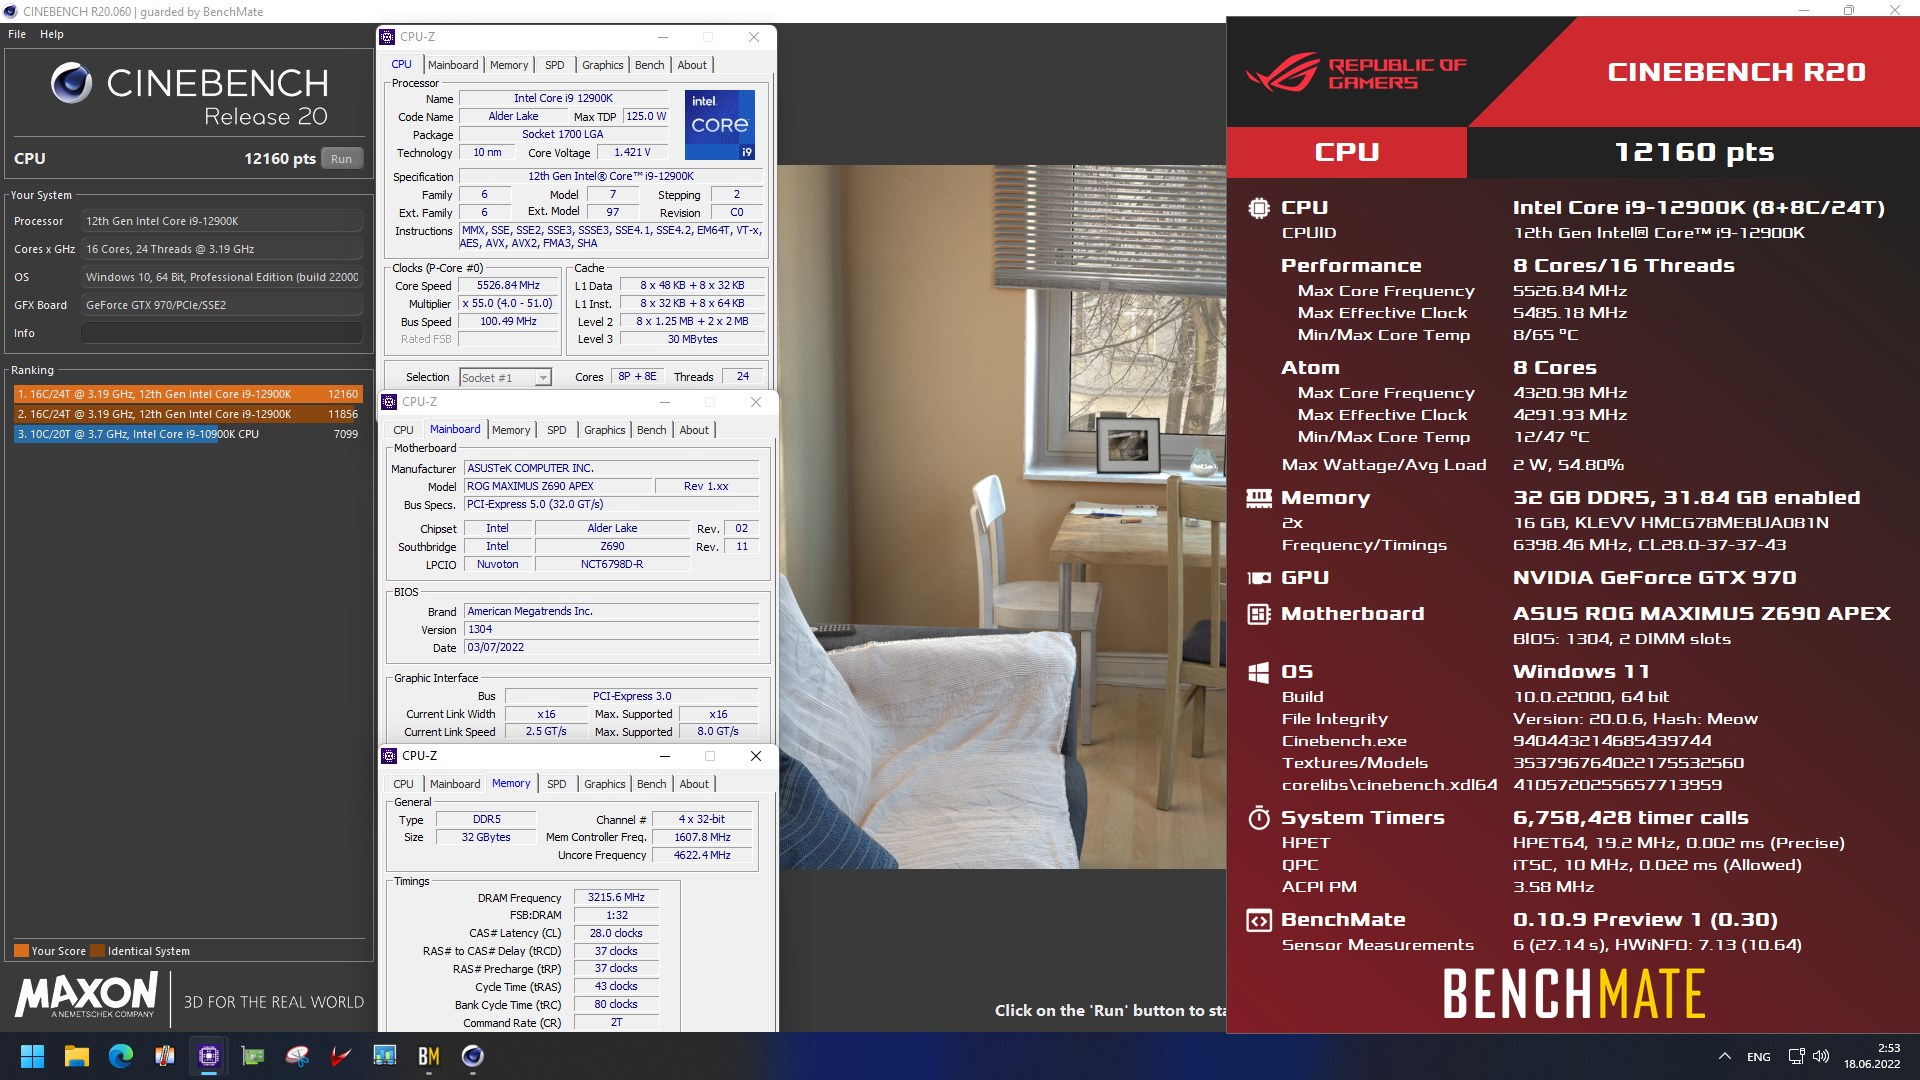Click the BenchMate code bracket icon

(x=1259, y=920)
